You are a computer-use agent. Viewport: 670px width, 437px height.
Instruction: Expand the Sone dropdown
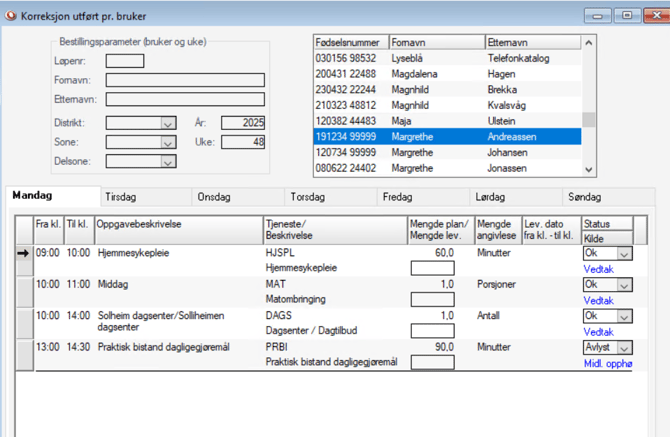pos(167,142)
